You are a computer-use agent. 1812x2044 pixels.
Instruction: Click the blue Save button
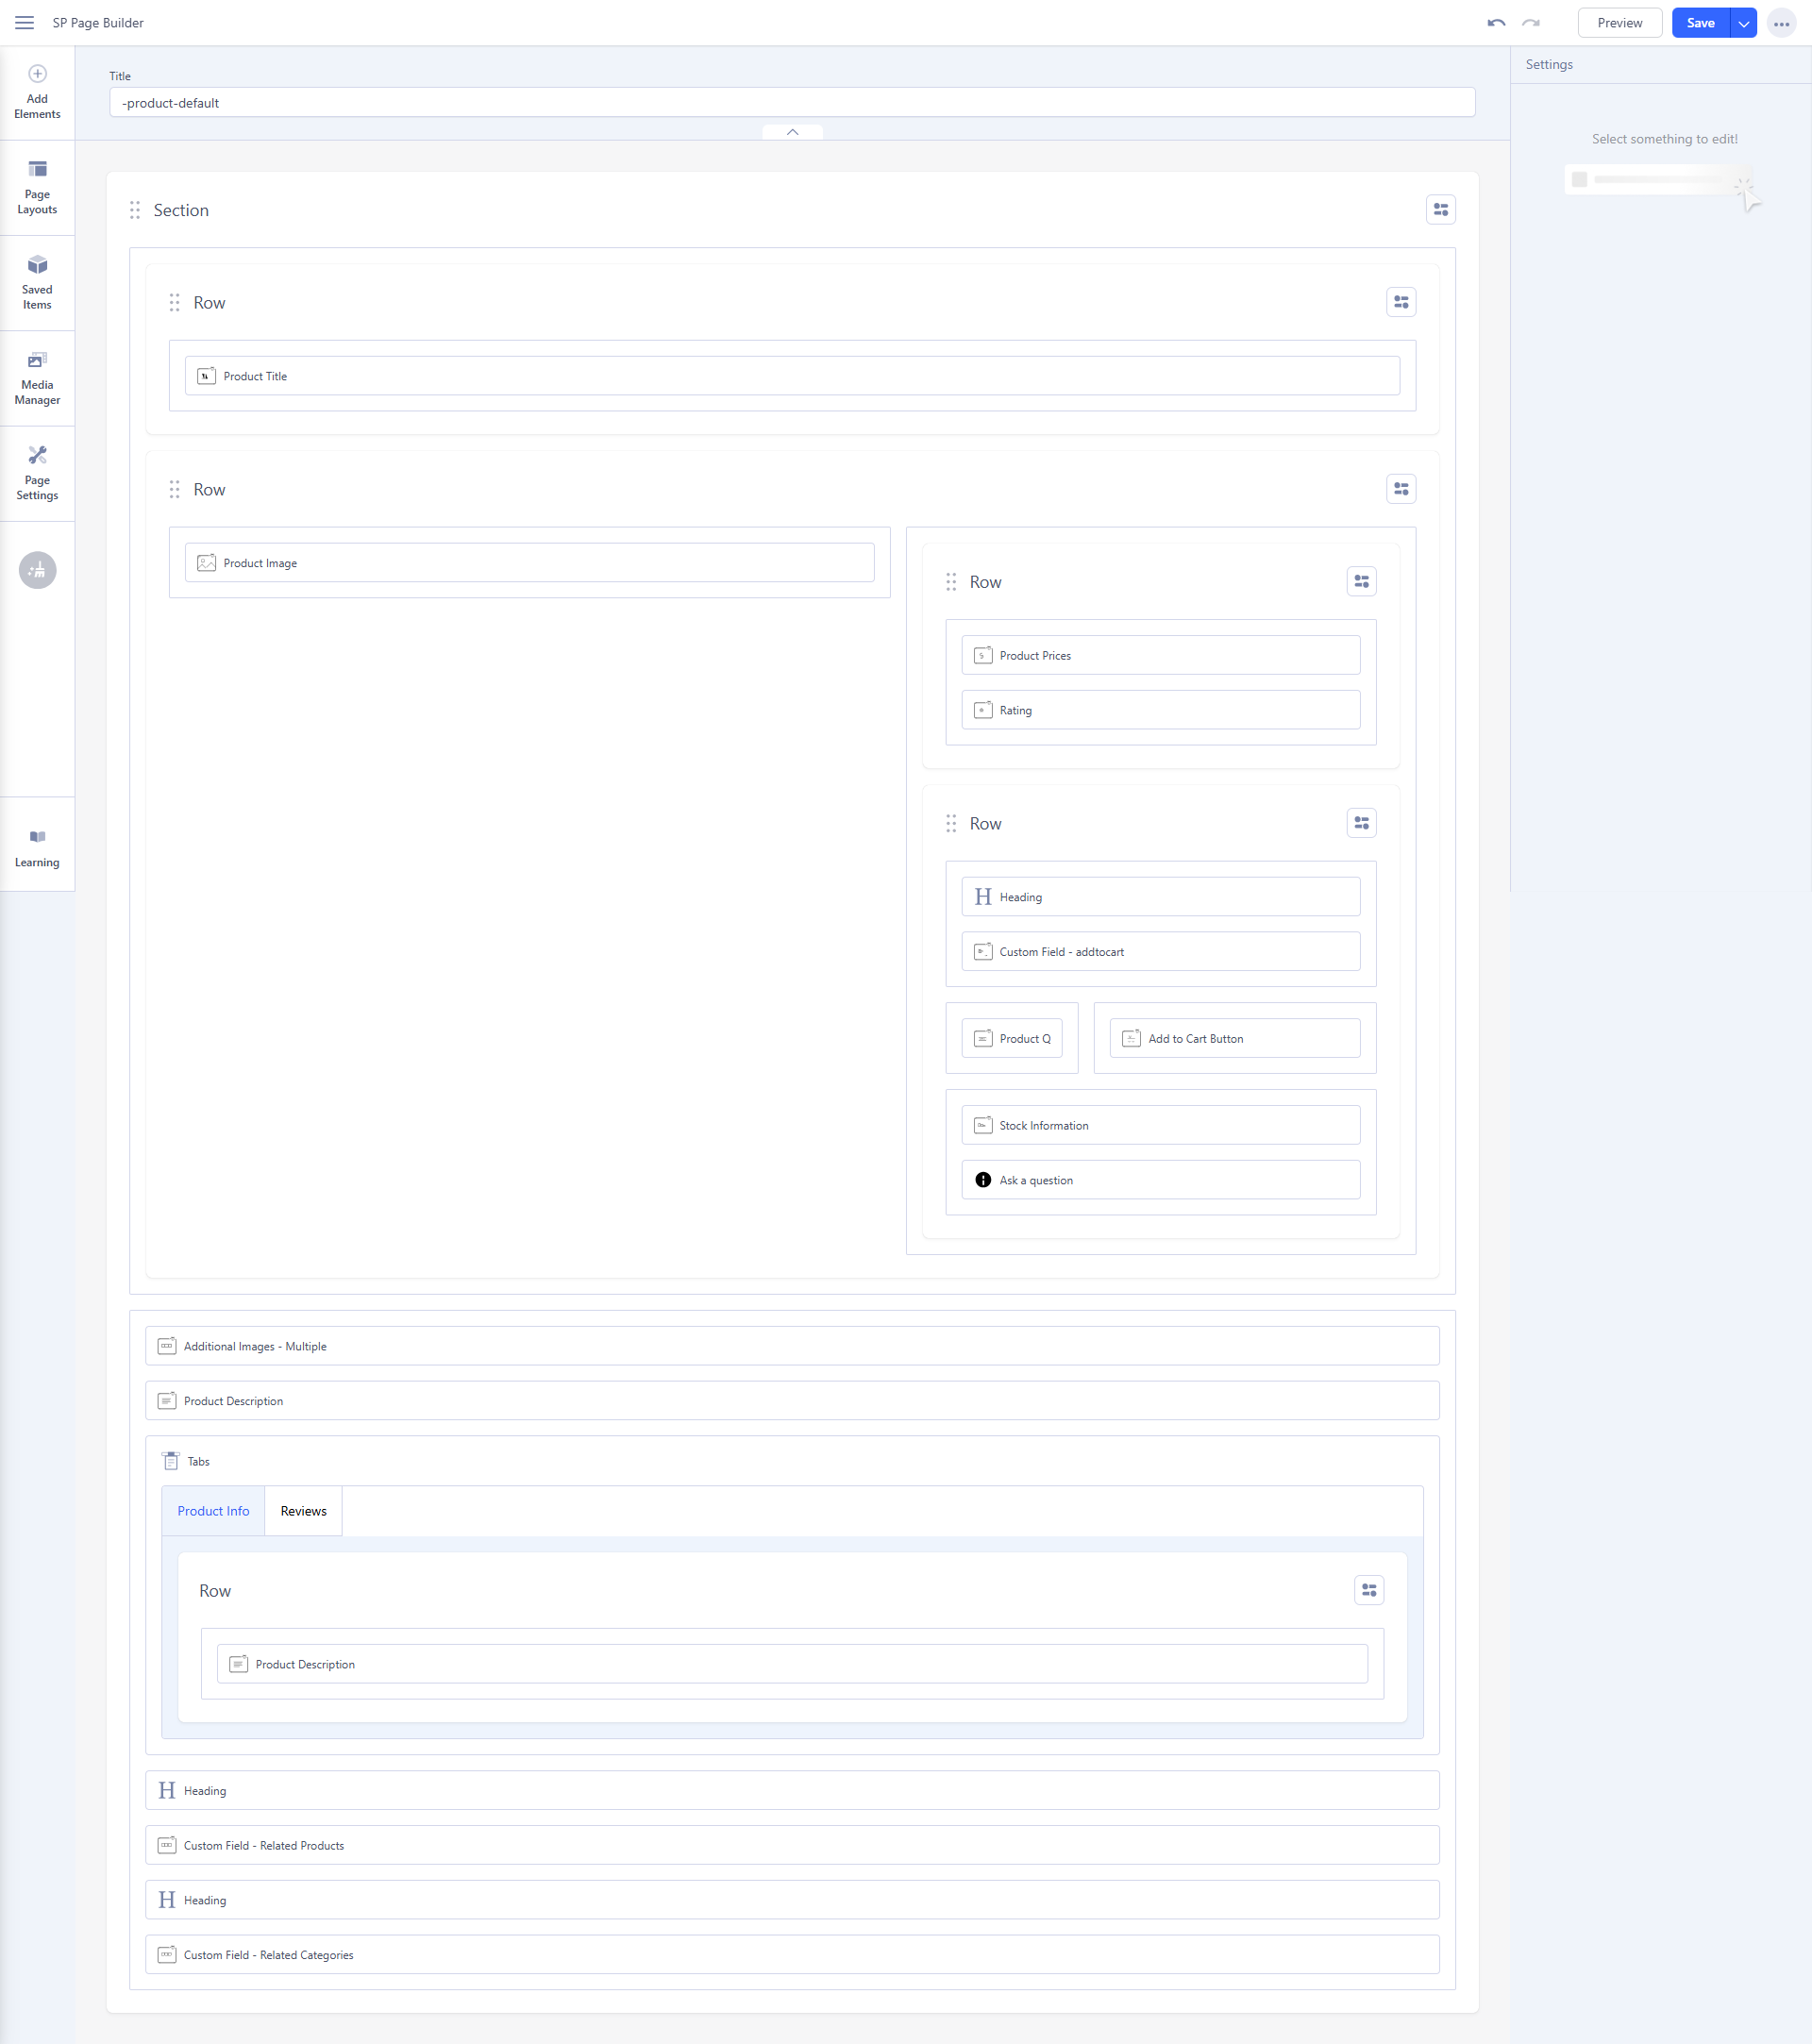[x=1700, y=23]
